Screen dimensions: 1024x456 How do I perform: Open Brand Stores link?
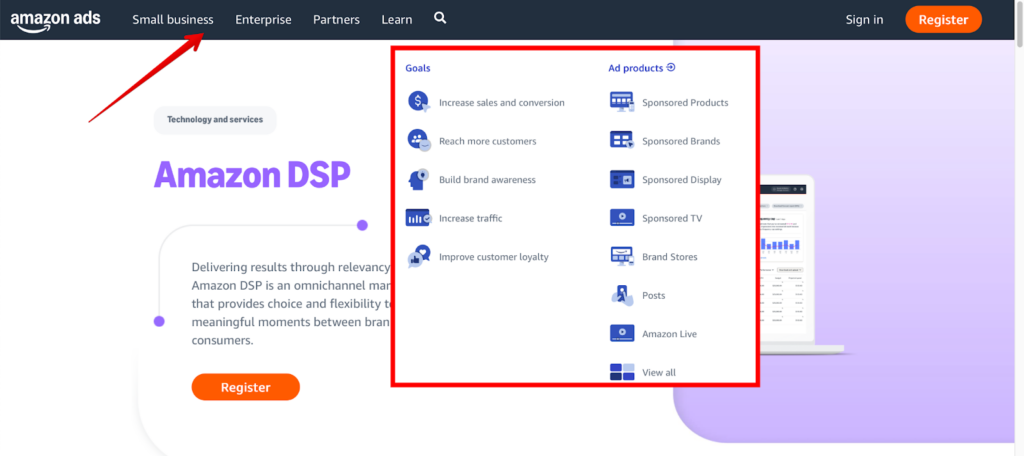click(669, 257)
